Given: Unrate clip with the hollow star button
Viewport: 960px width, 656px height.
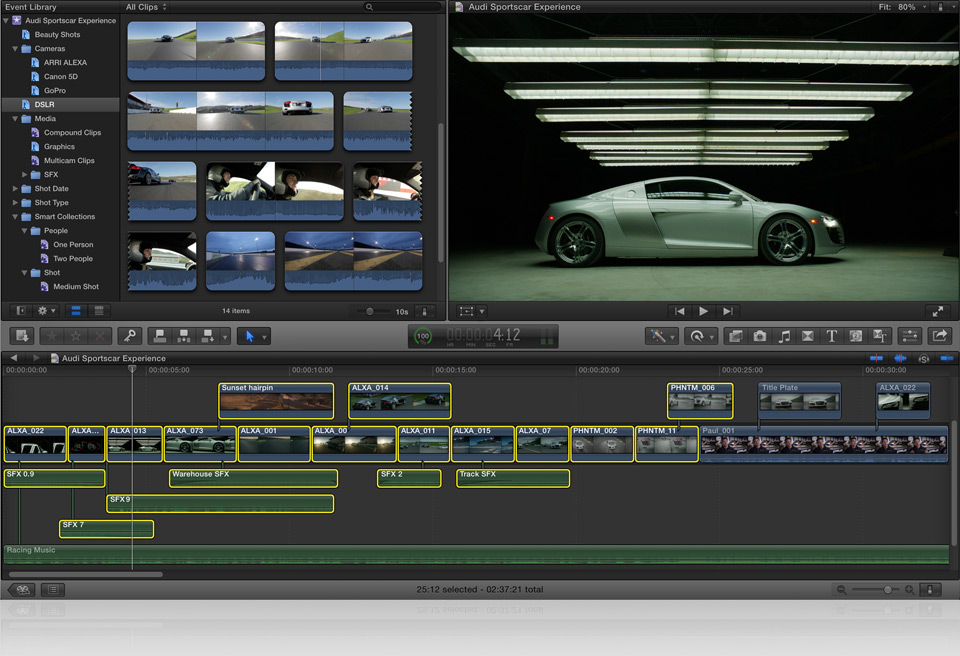Looking at the screenshot, I should 76,336.
